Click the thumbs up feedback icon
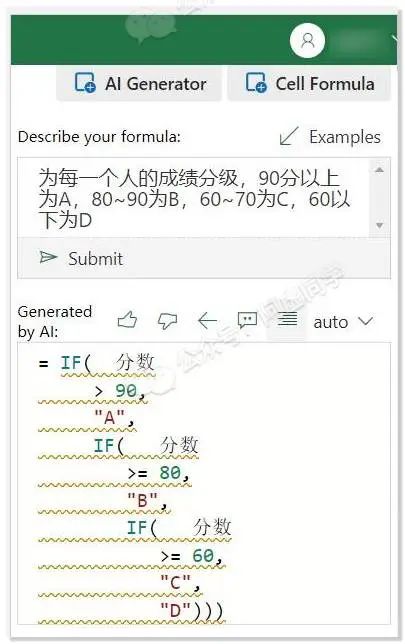 pyautogui.click(x=127, y=320)
